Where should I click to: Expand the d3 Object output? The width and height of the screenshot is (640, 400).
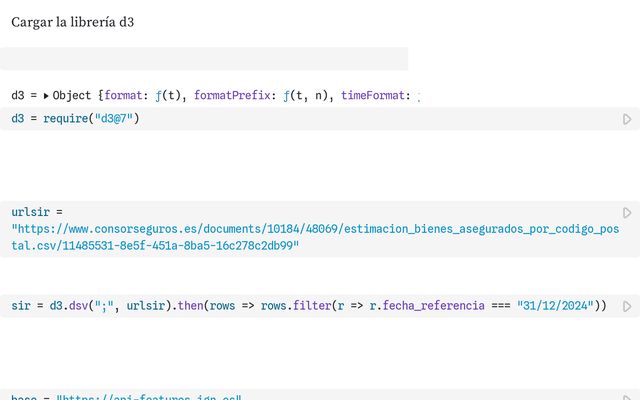click(x=46, y=96)
